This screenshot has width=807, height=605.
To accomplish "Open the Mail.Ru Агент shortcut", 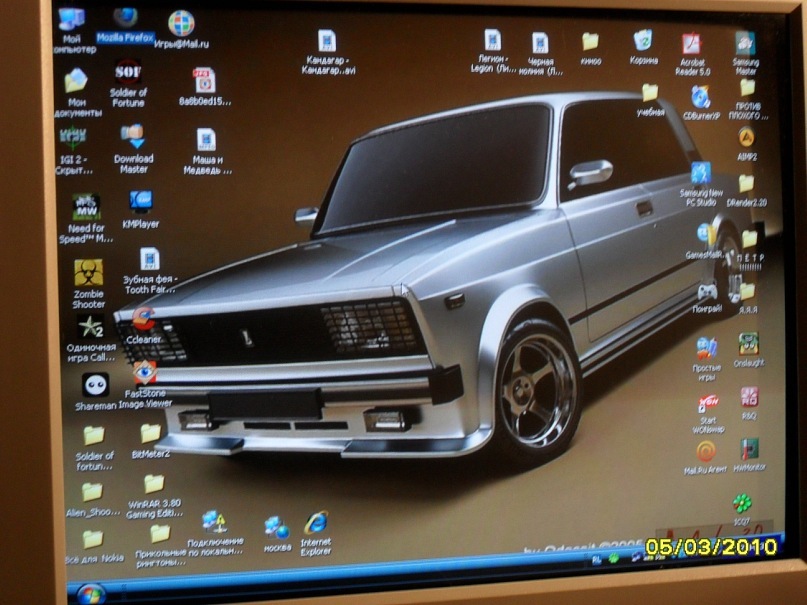I will pos(706,451).
